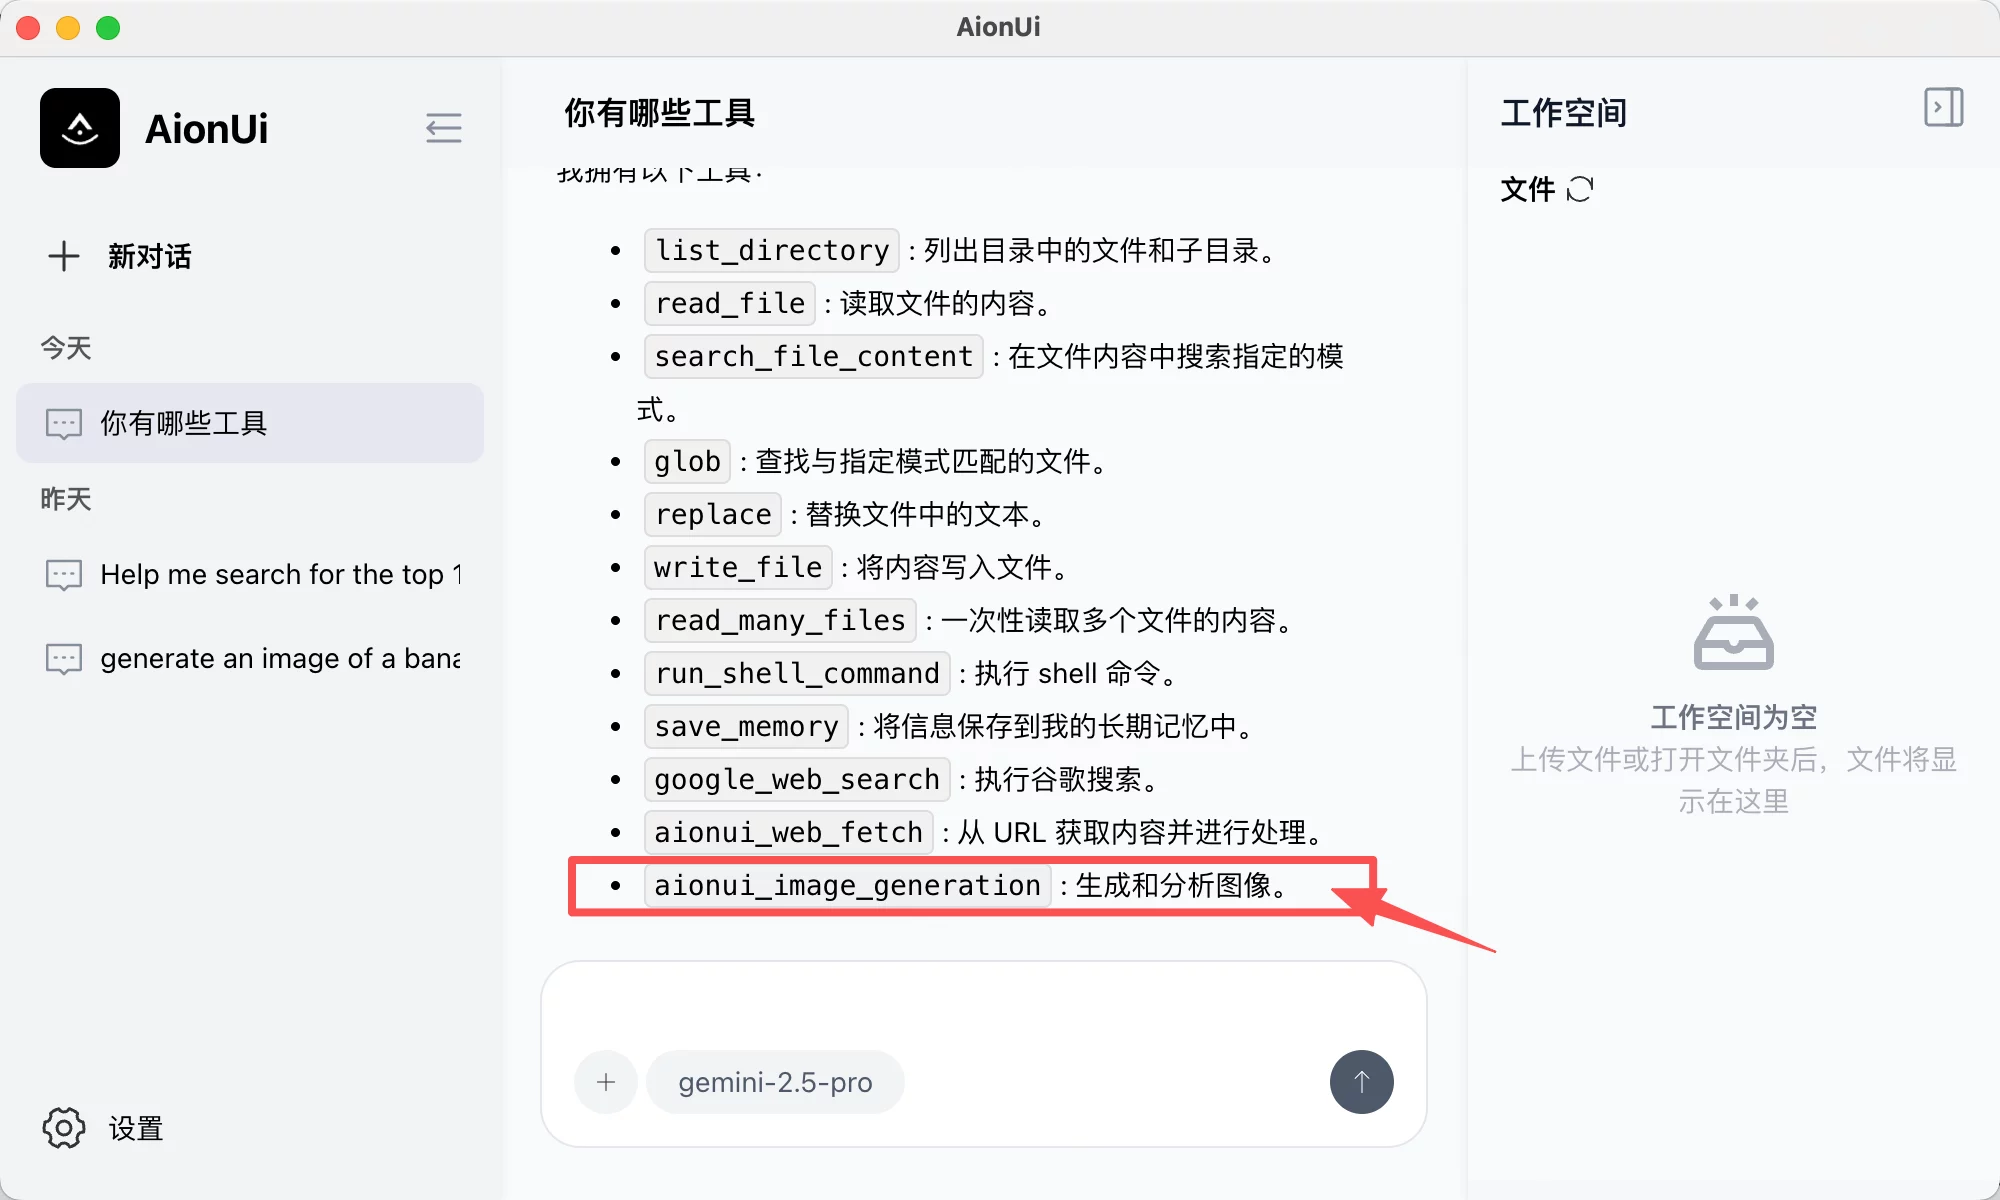
Task: Click the 工作空间为空 message
Action: (x=1733, y=716)
